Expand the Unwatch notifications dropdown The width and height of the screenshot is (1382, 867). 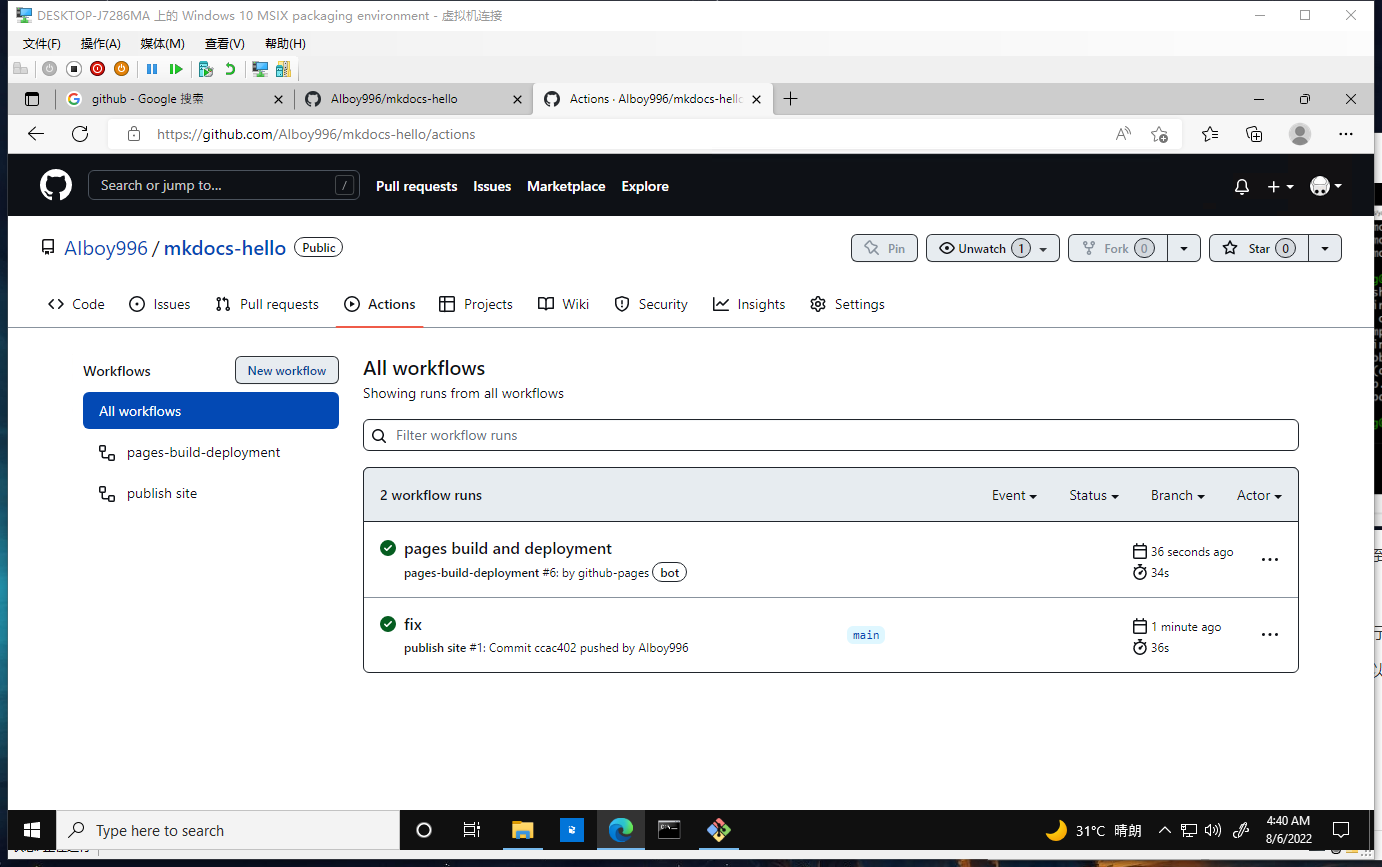[x=1043, y=249]
